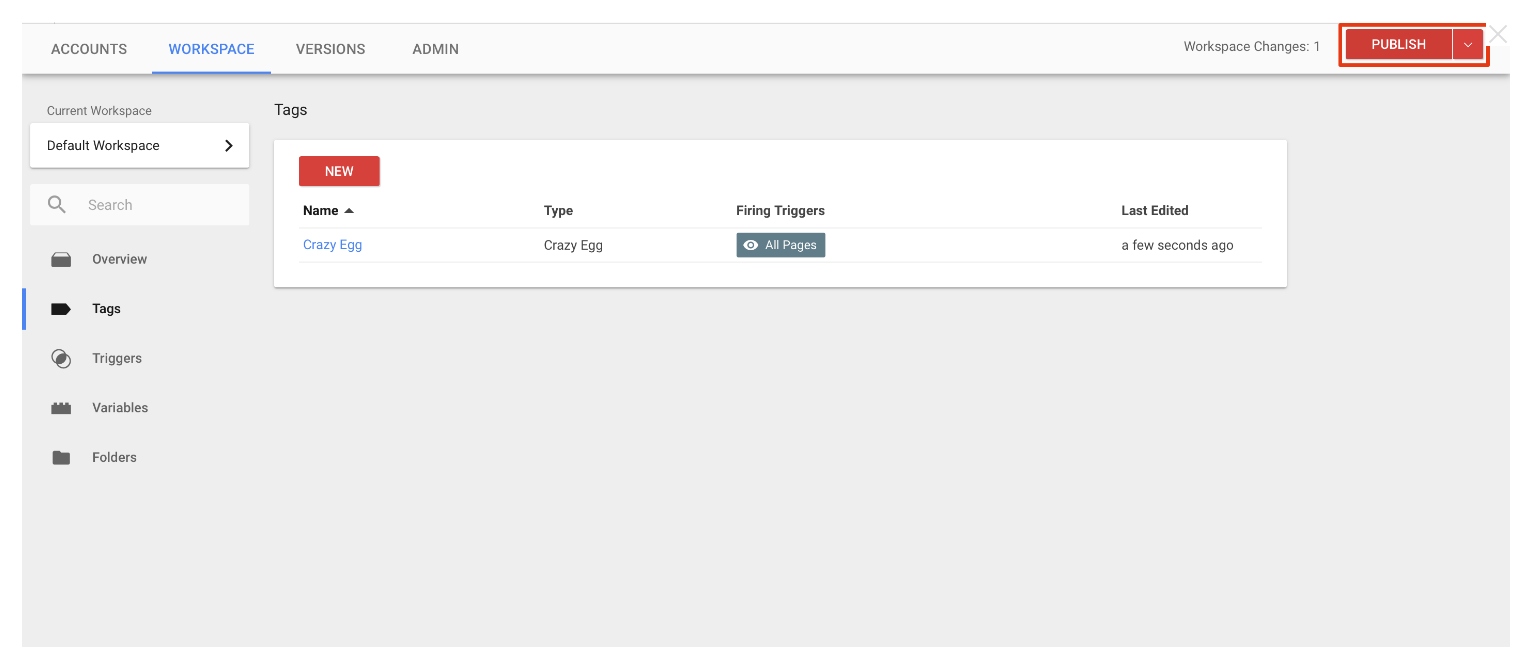Select the Tags label icon

click(61, 309)
